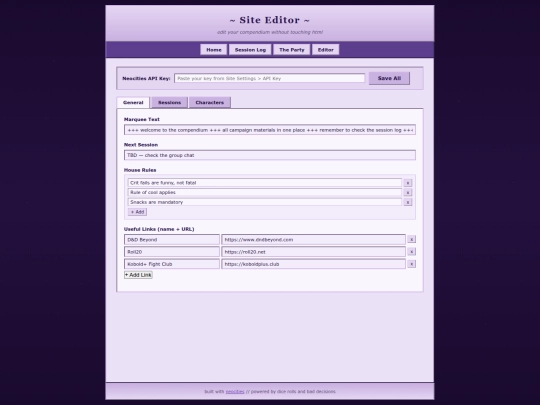540x405 pixels.
Task: Edit the koboldplus.club URL field
Action: point(313,264)
